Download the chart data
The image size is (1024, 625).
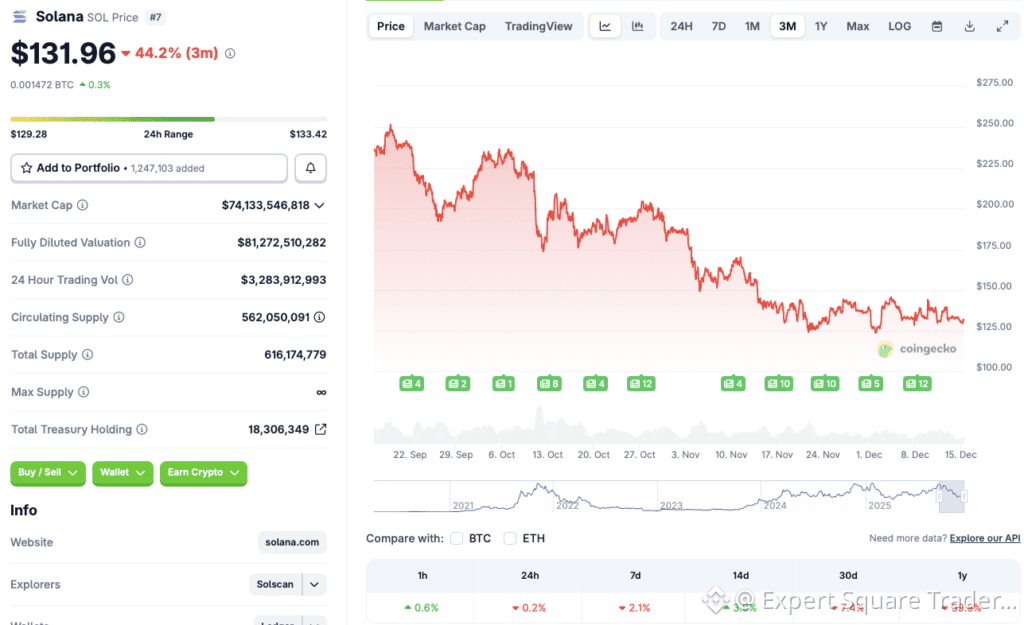968,26
